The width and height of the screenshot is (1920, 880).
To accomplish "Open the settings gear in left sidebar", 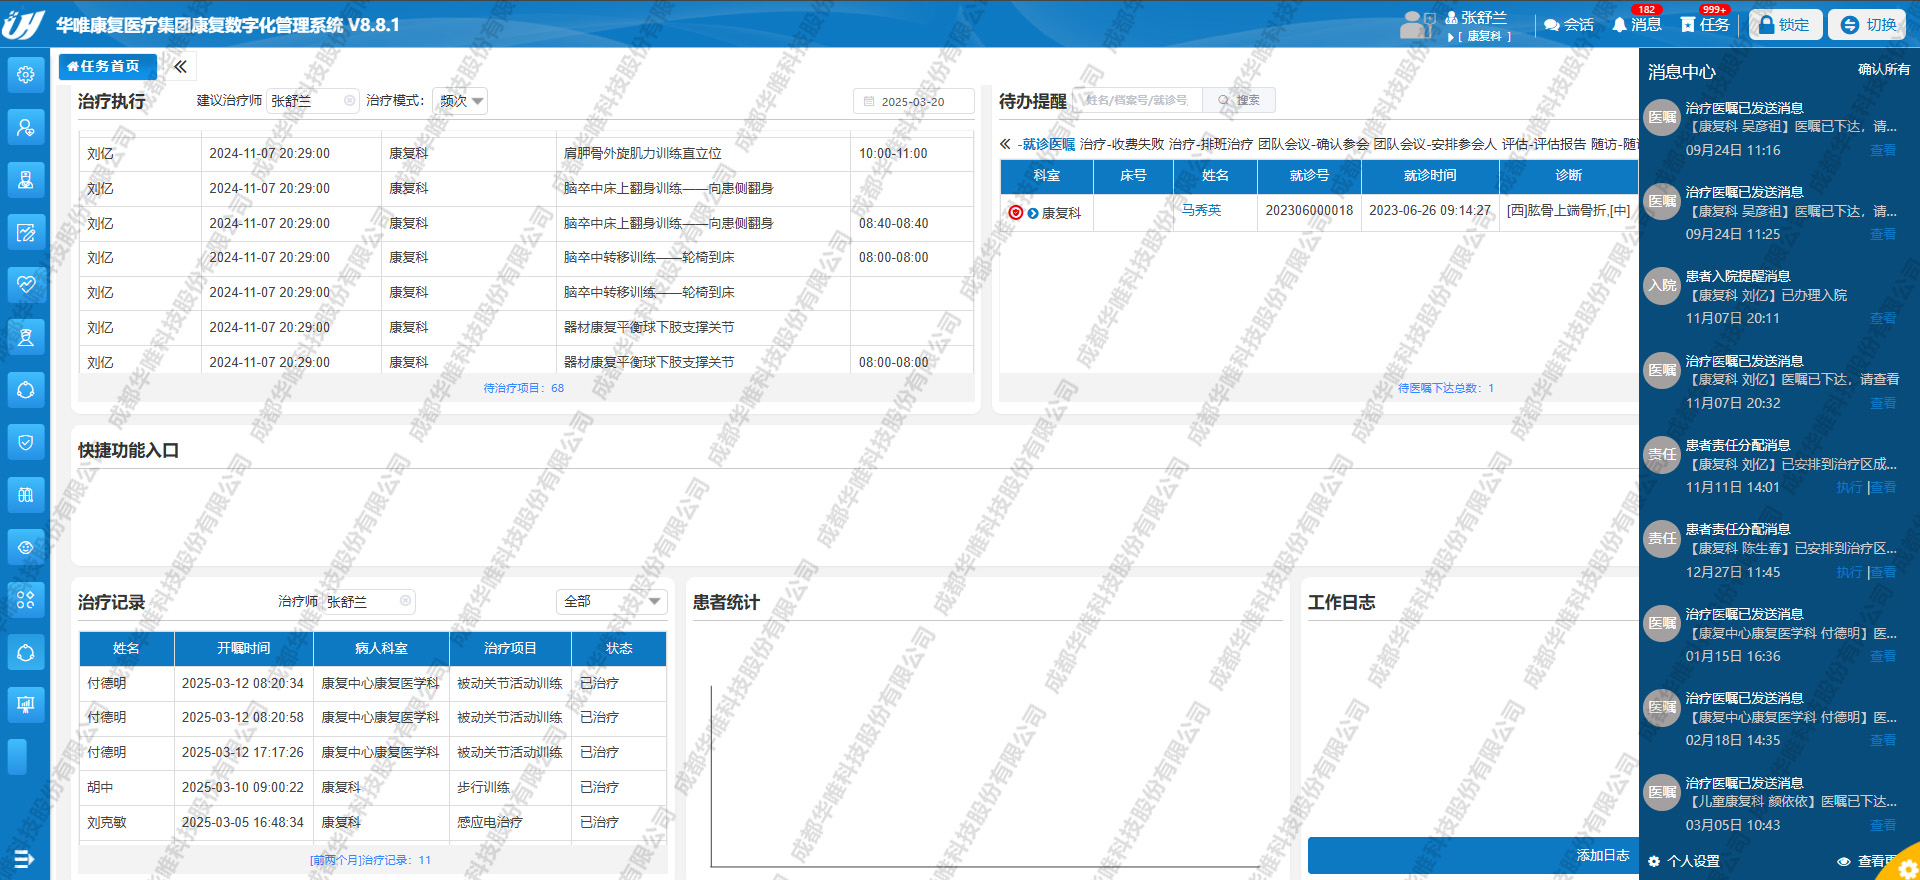I will 26,74.
